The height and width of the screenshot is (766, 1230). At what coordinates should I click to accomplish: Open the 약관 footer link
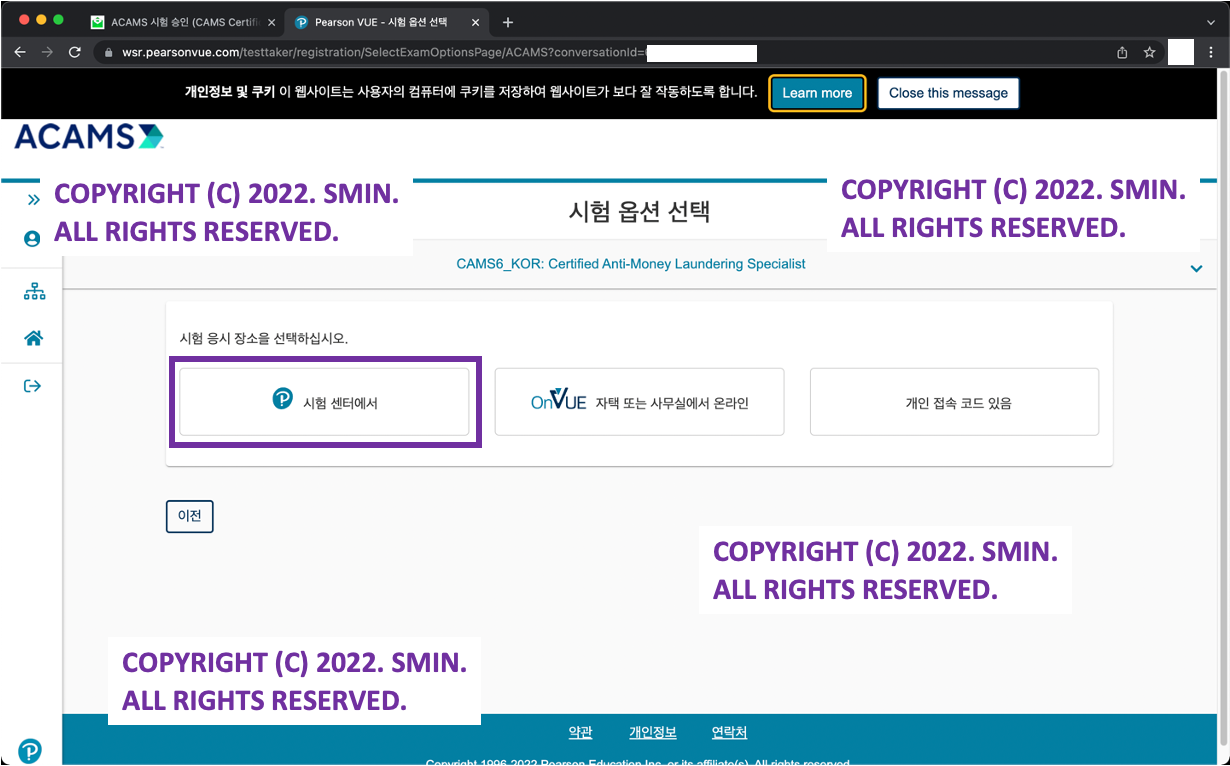(x=580, y=732)
